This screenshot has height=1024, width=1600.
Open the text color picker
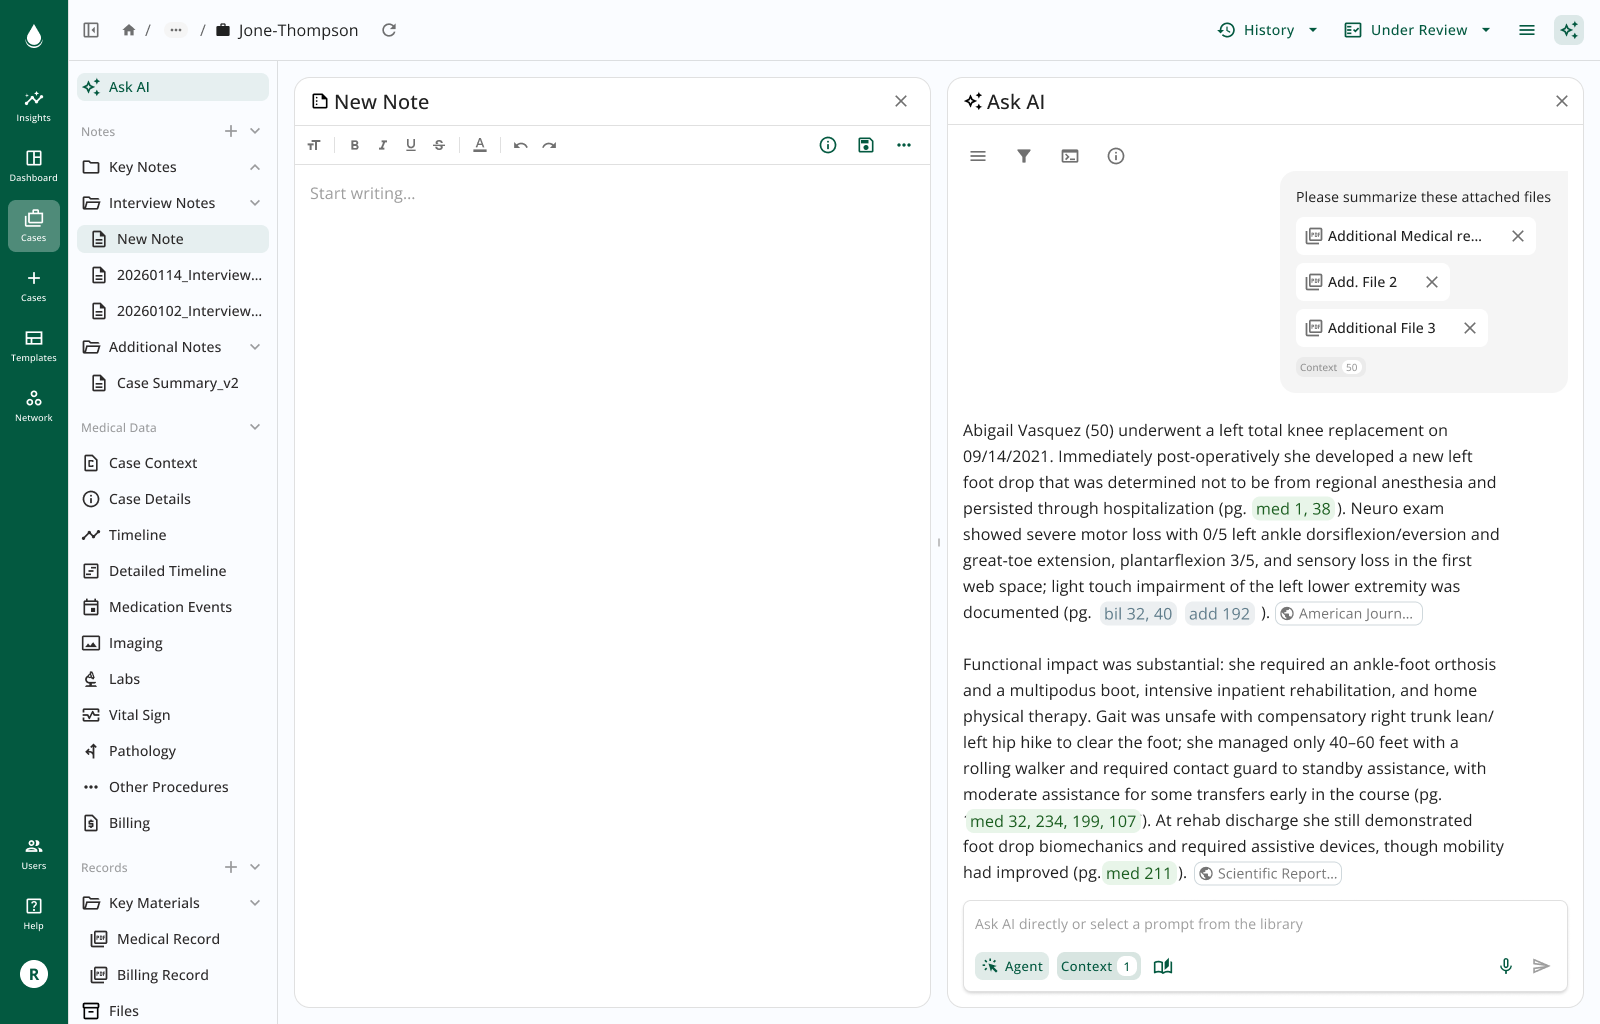pyautogui.click(x=480, y=145)
